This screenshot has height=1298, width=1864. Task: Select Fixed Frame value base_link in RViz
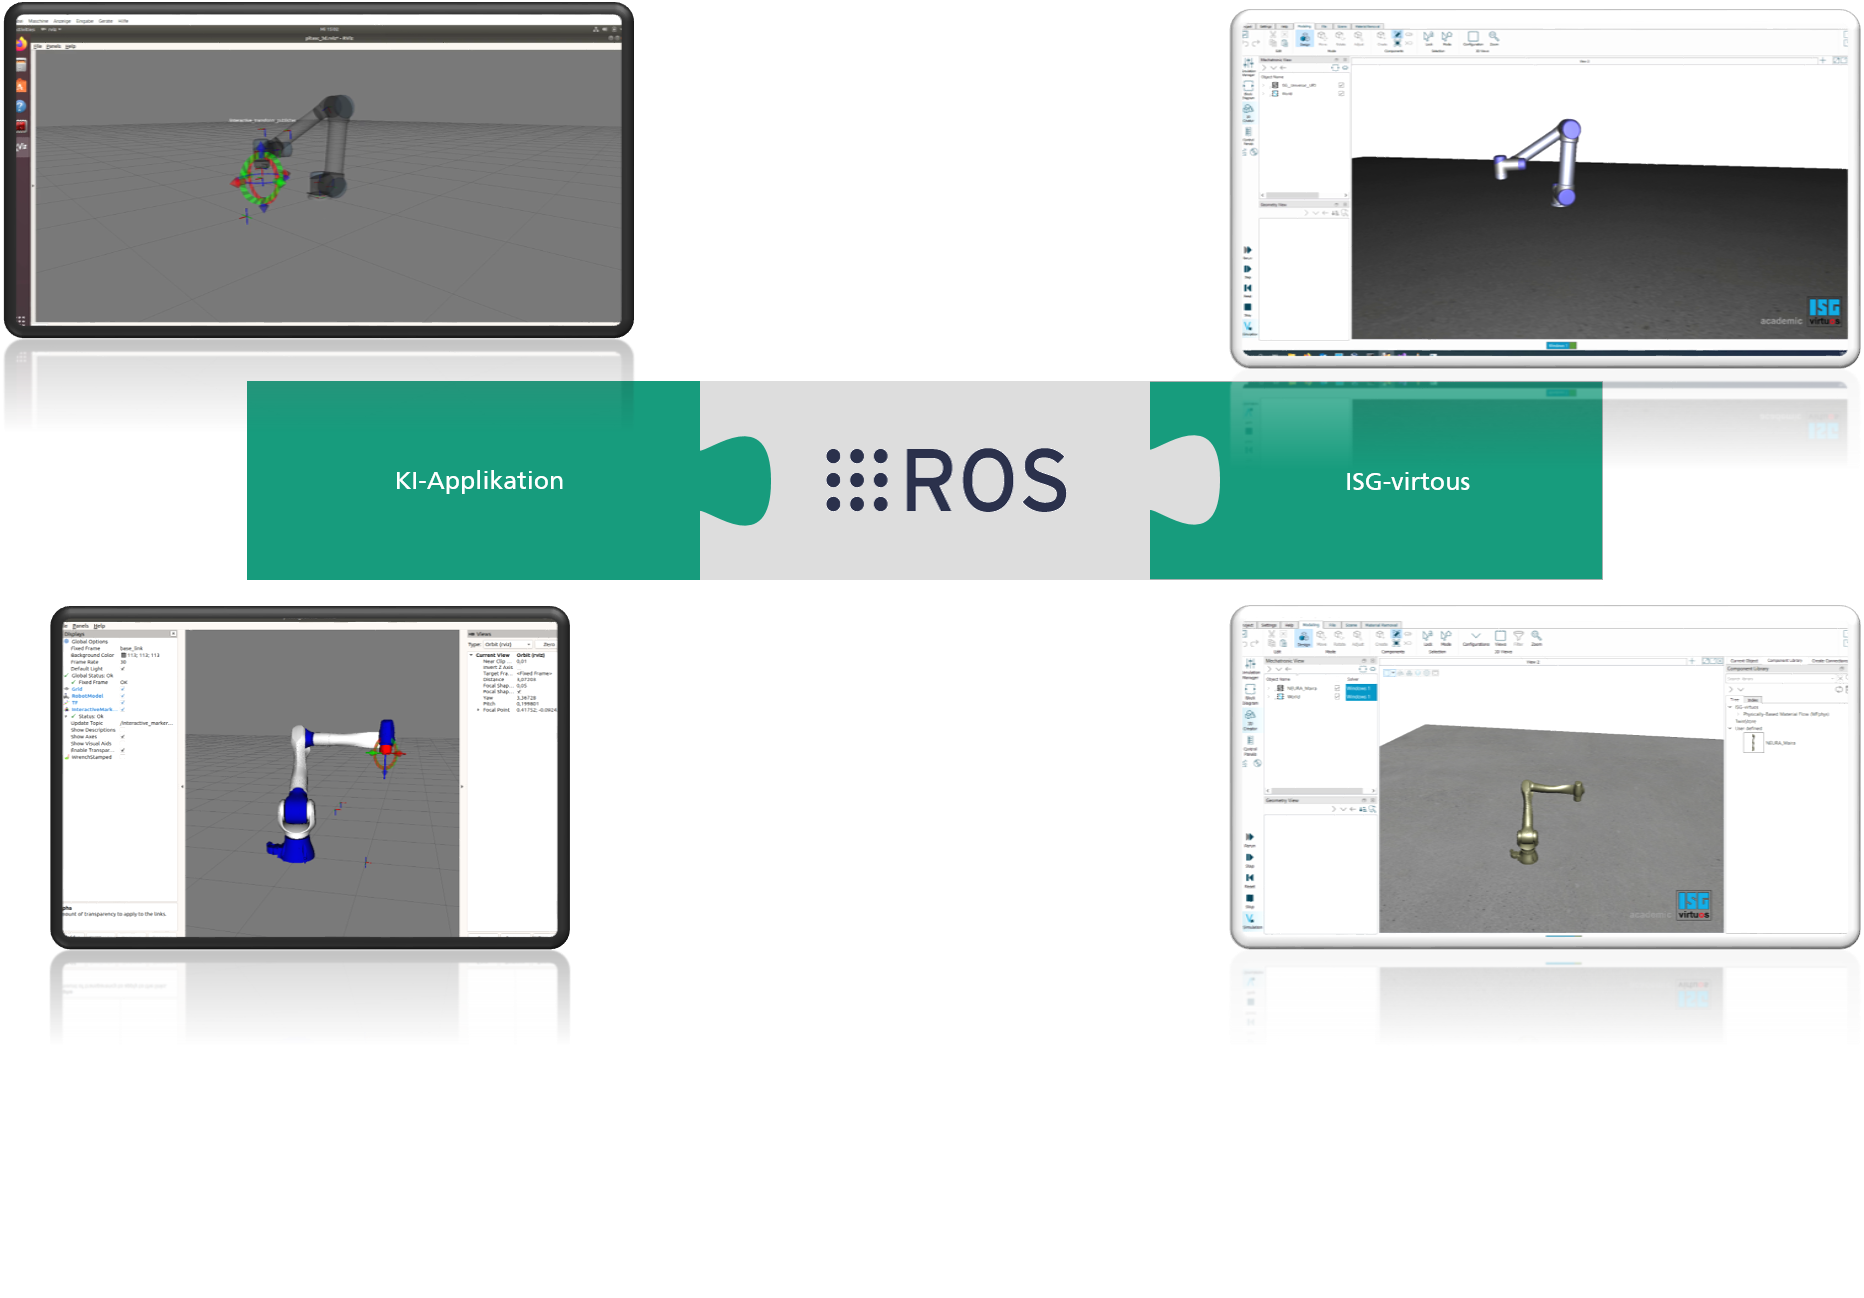coord(131,648)
